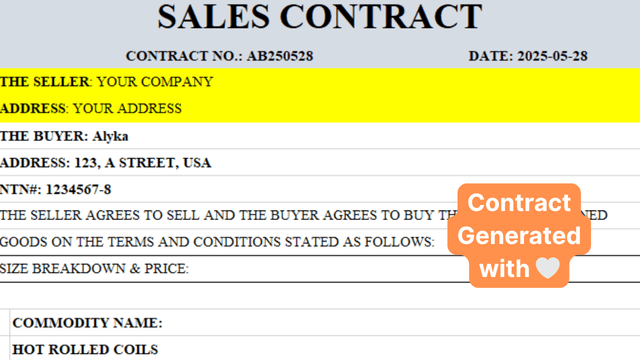Screen dimensions: 640x360
Task: Click the YOUR ADDRESS placeholder text
Action: coord(127,108)
